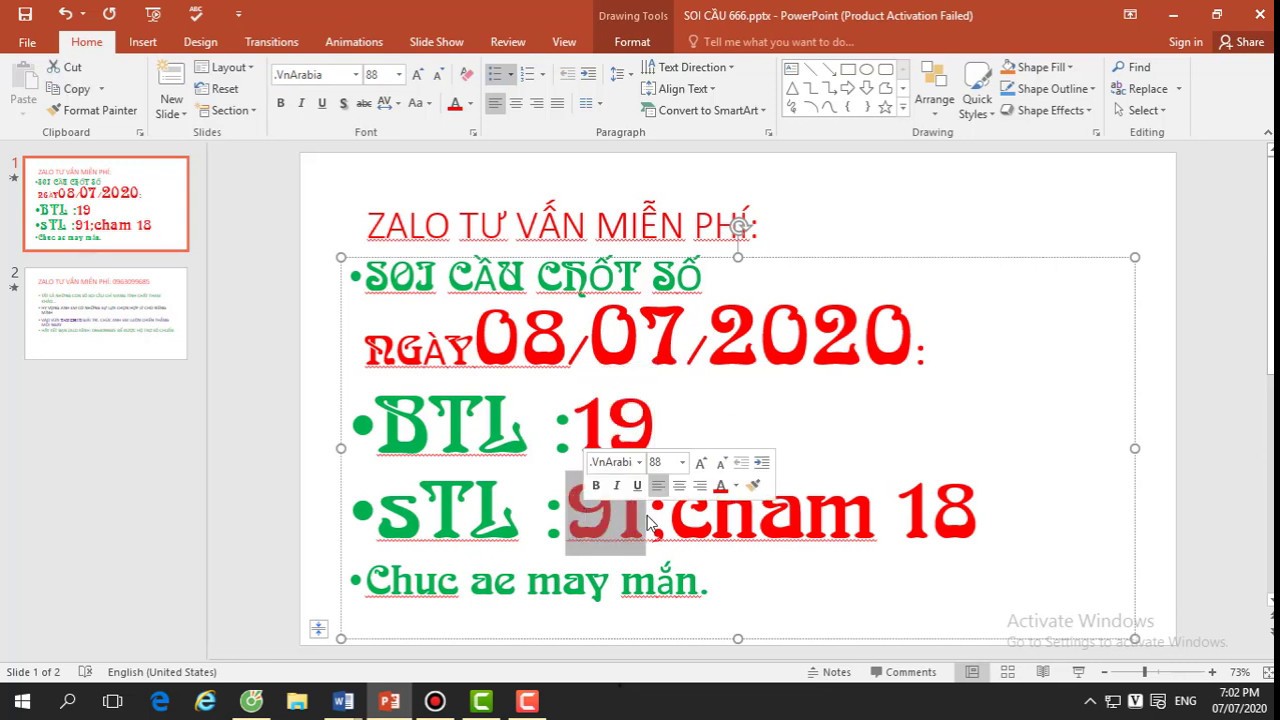Viewport: 1280px width, 720px height.
Task: Click font color swatch in mini toolbar
Action: point(720,486)
